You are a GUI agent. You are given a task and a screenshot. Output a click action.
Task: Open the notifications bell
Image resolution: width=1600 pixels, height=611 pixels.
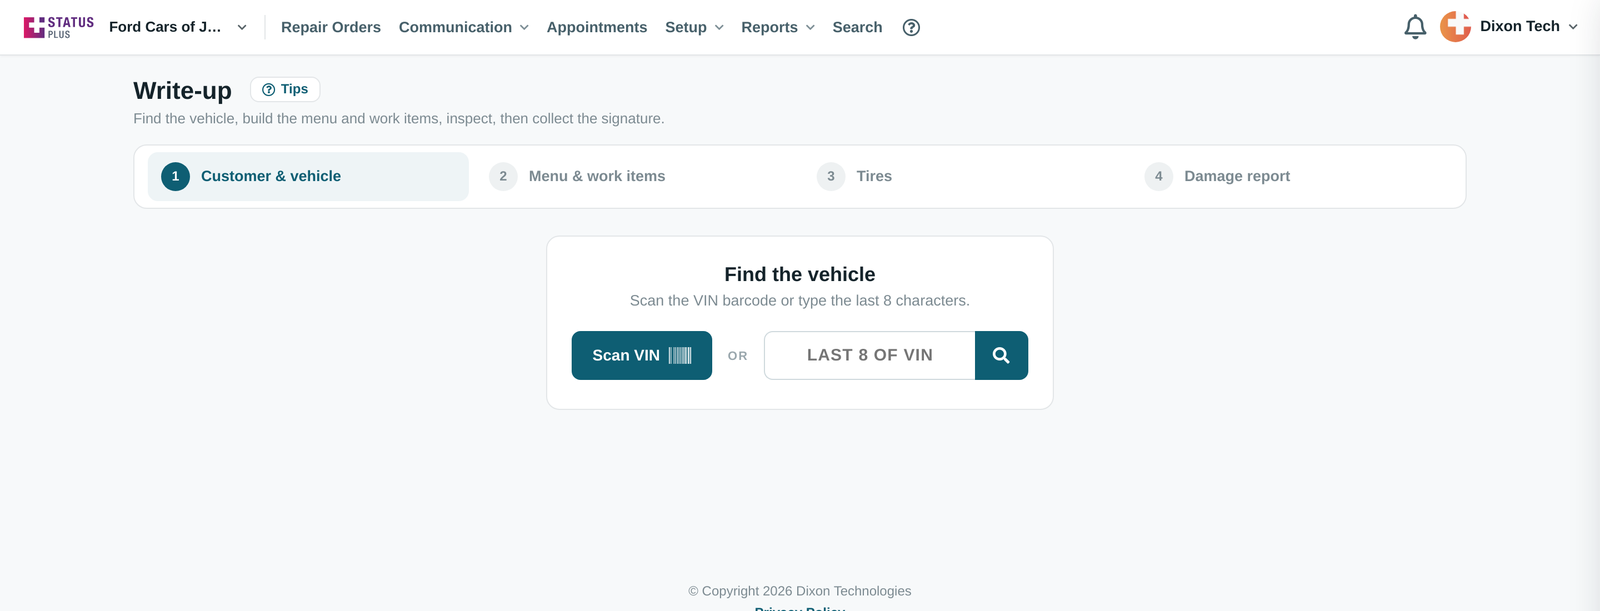click(1415, 27)
